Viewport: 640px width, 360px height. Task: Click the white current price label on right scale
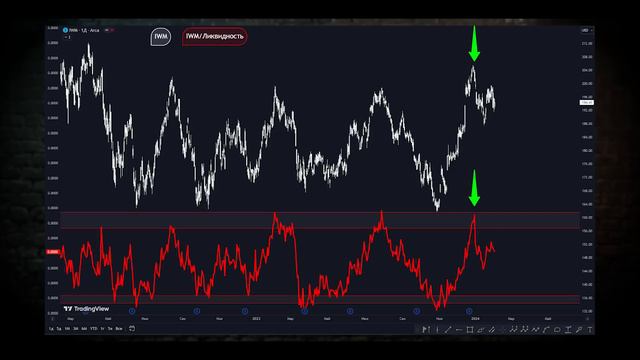[587, 102]
